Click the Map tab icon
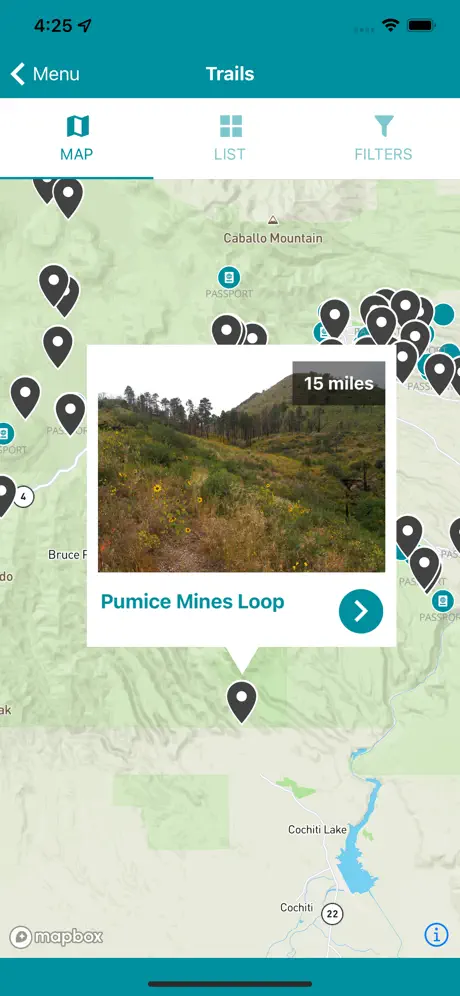This screenshot has width=460, height=996. 78,126
